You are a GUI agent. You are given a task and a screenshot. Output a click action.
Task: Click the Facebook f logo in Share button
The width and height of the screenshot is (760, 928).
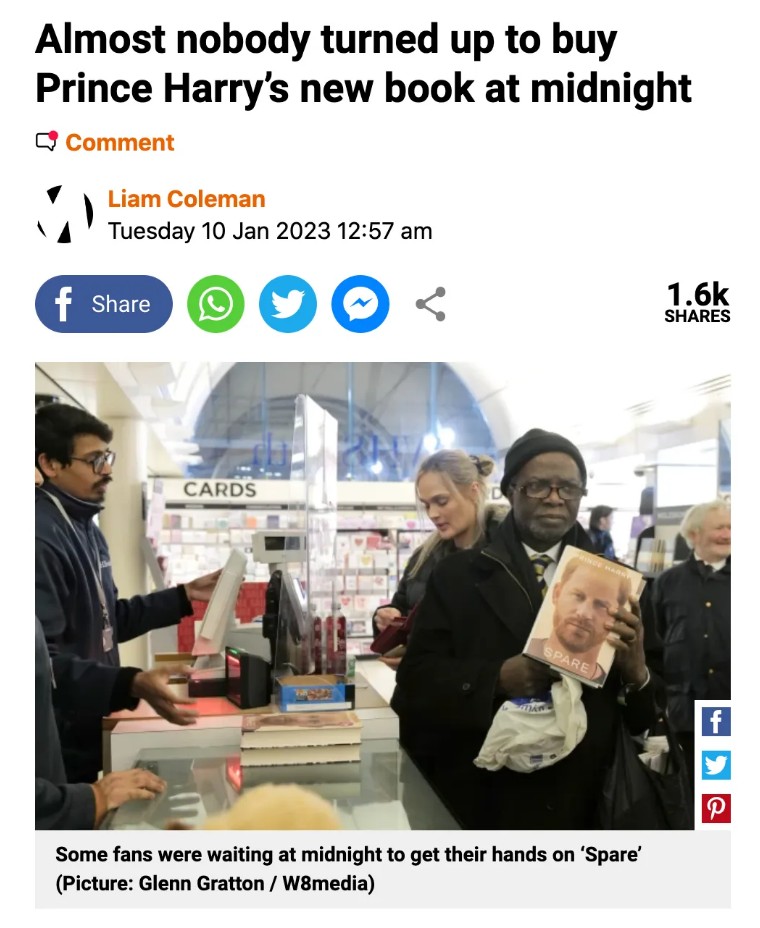coord(63,304)
